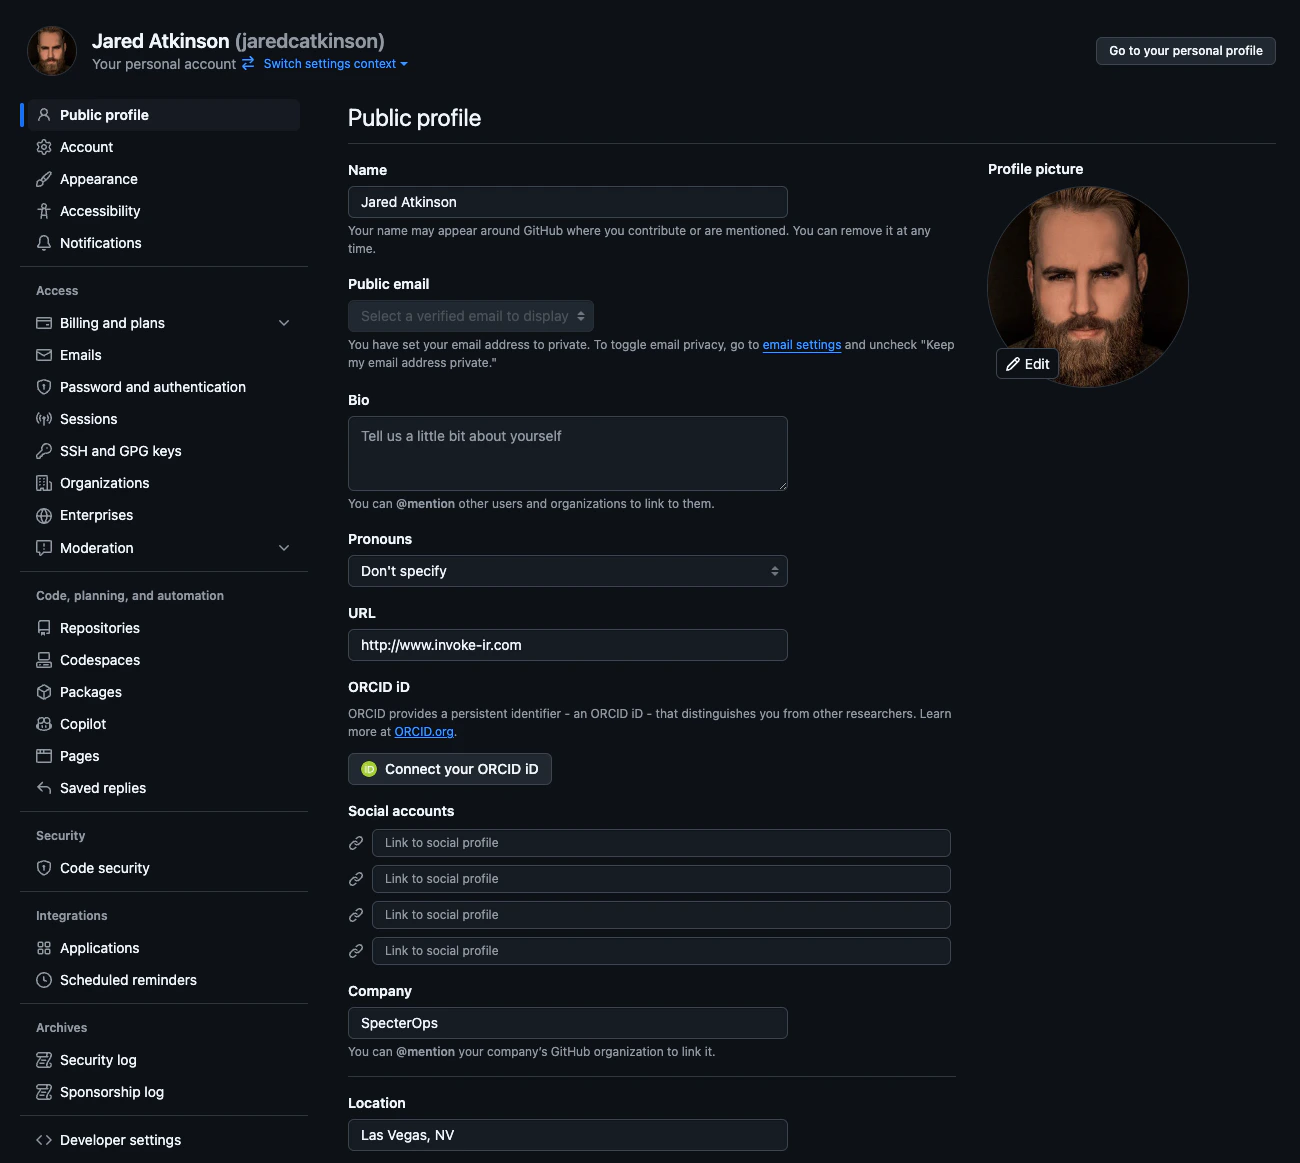Click Connect your ORCID iD

coord(449,769)
